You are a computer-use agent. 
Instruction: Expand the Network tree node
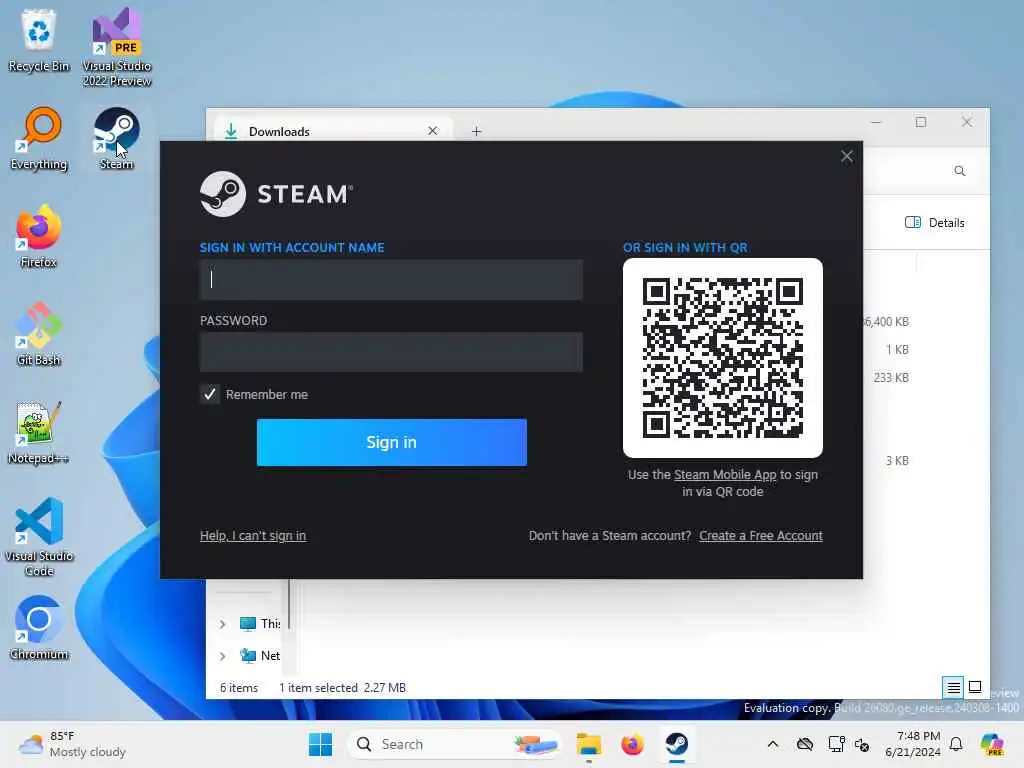pos(223,656)
